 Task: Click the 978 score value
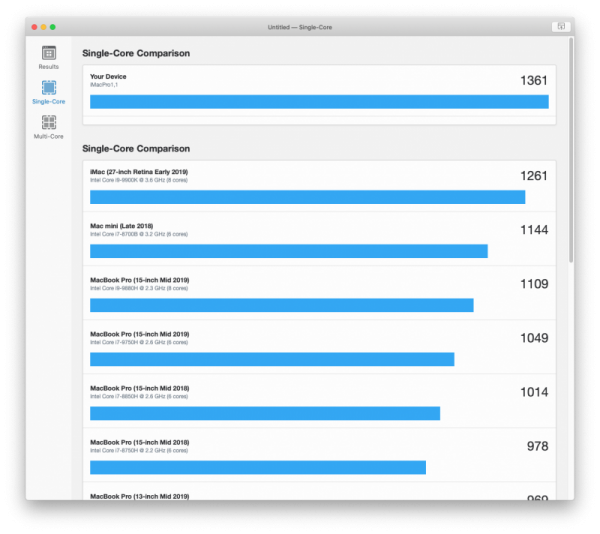point(537,446)
